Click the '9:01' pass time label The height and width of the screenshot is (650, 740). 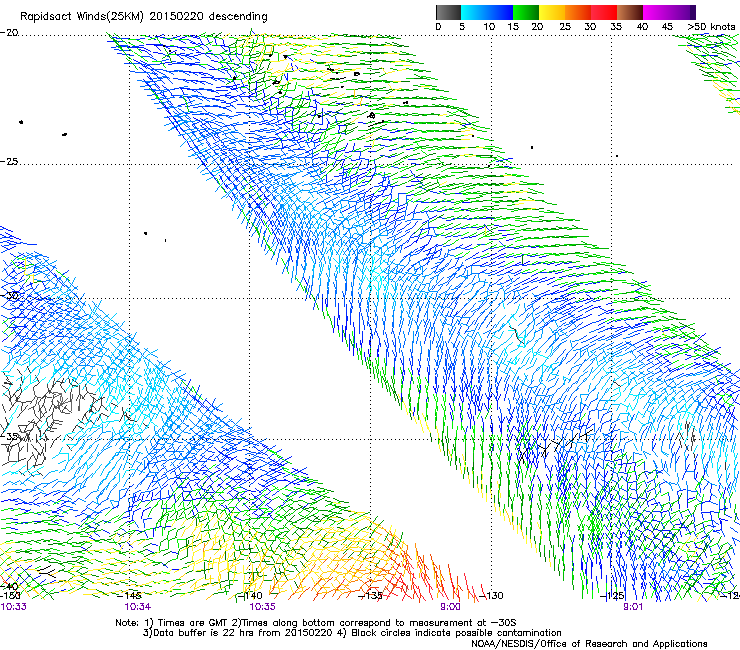[633, 607]
